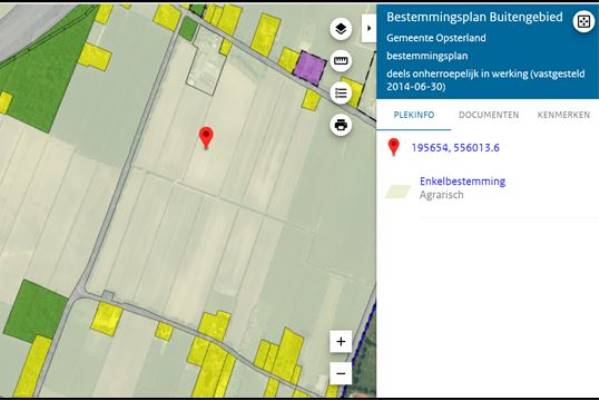599x400 pixels.
Task: Click the yellow parcel next to purple one
Action: pyautogui.click(x=288, y=60)
